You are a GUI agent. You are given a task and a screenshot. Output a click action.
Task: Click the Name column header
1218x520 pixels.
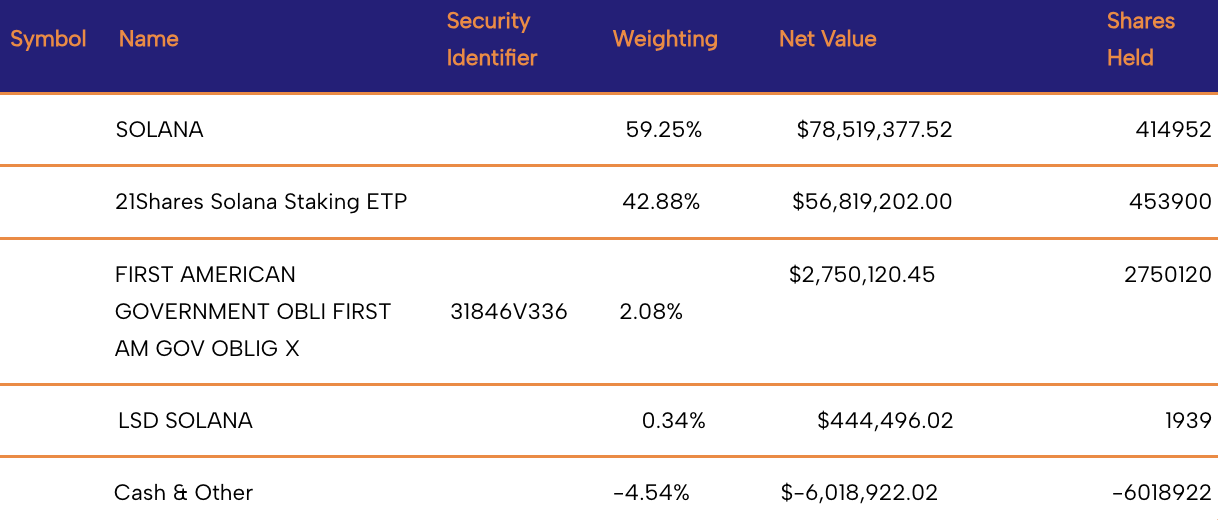[x=148, y=39]
